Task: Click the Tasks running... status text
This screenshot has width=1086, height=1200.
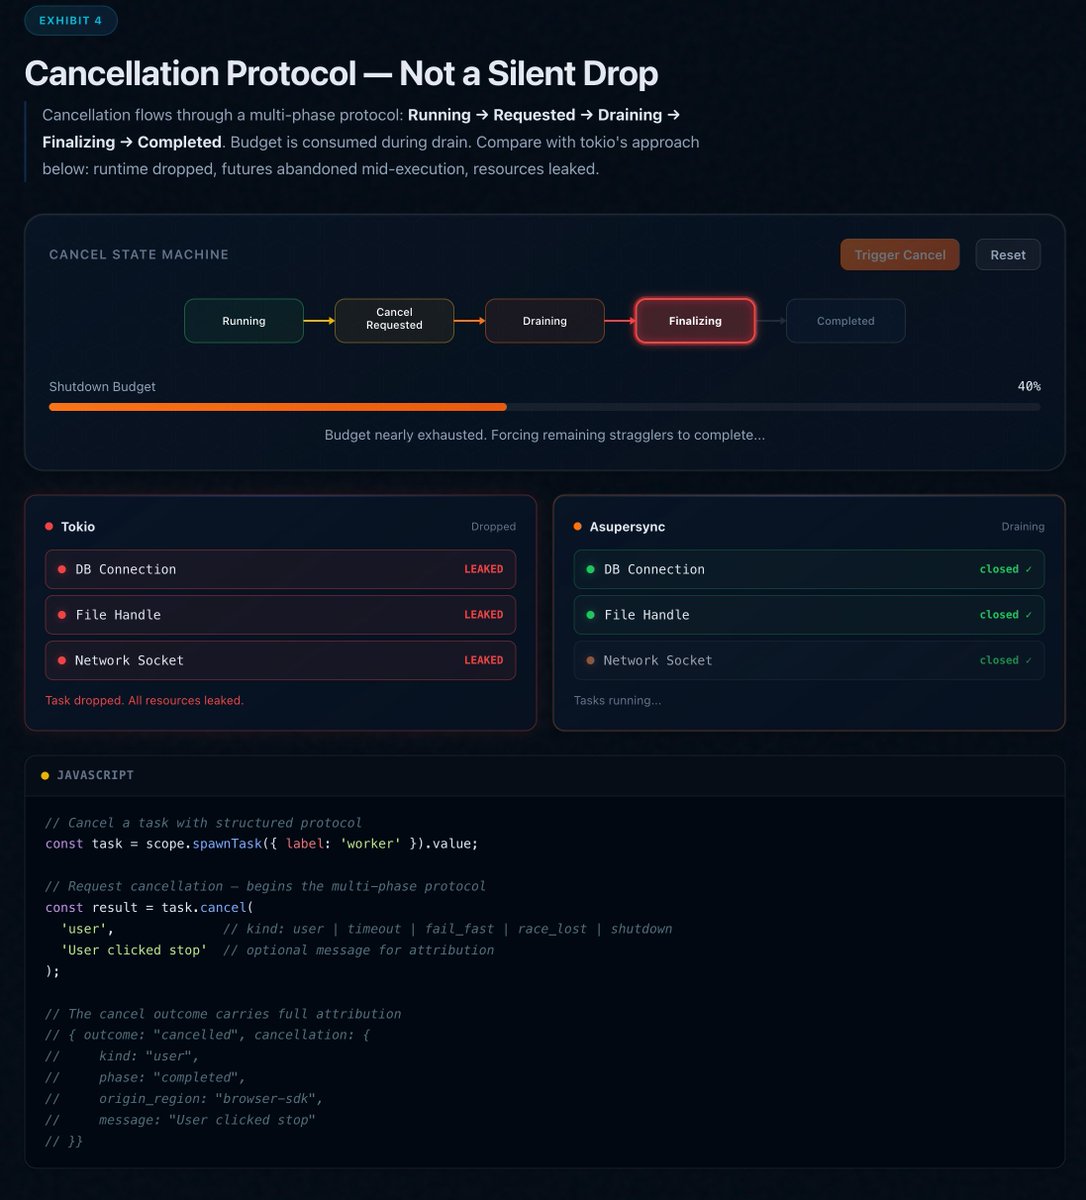Action: click(x=617, y=700)
